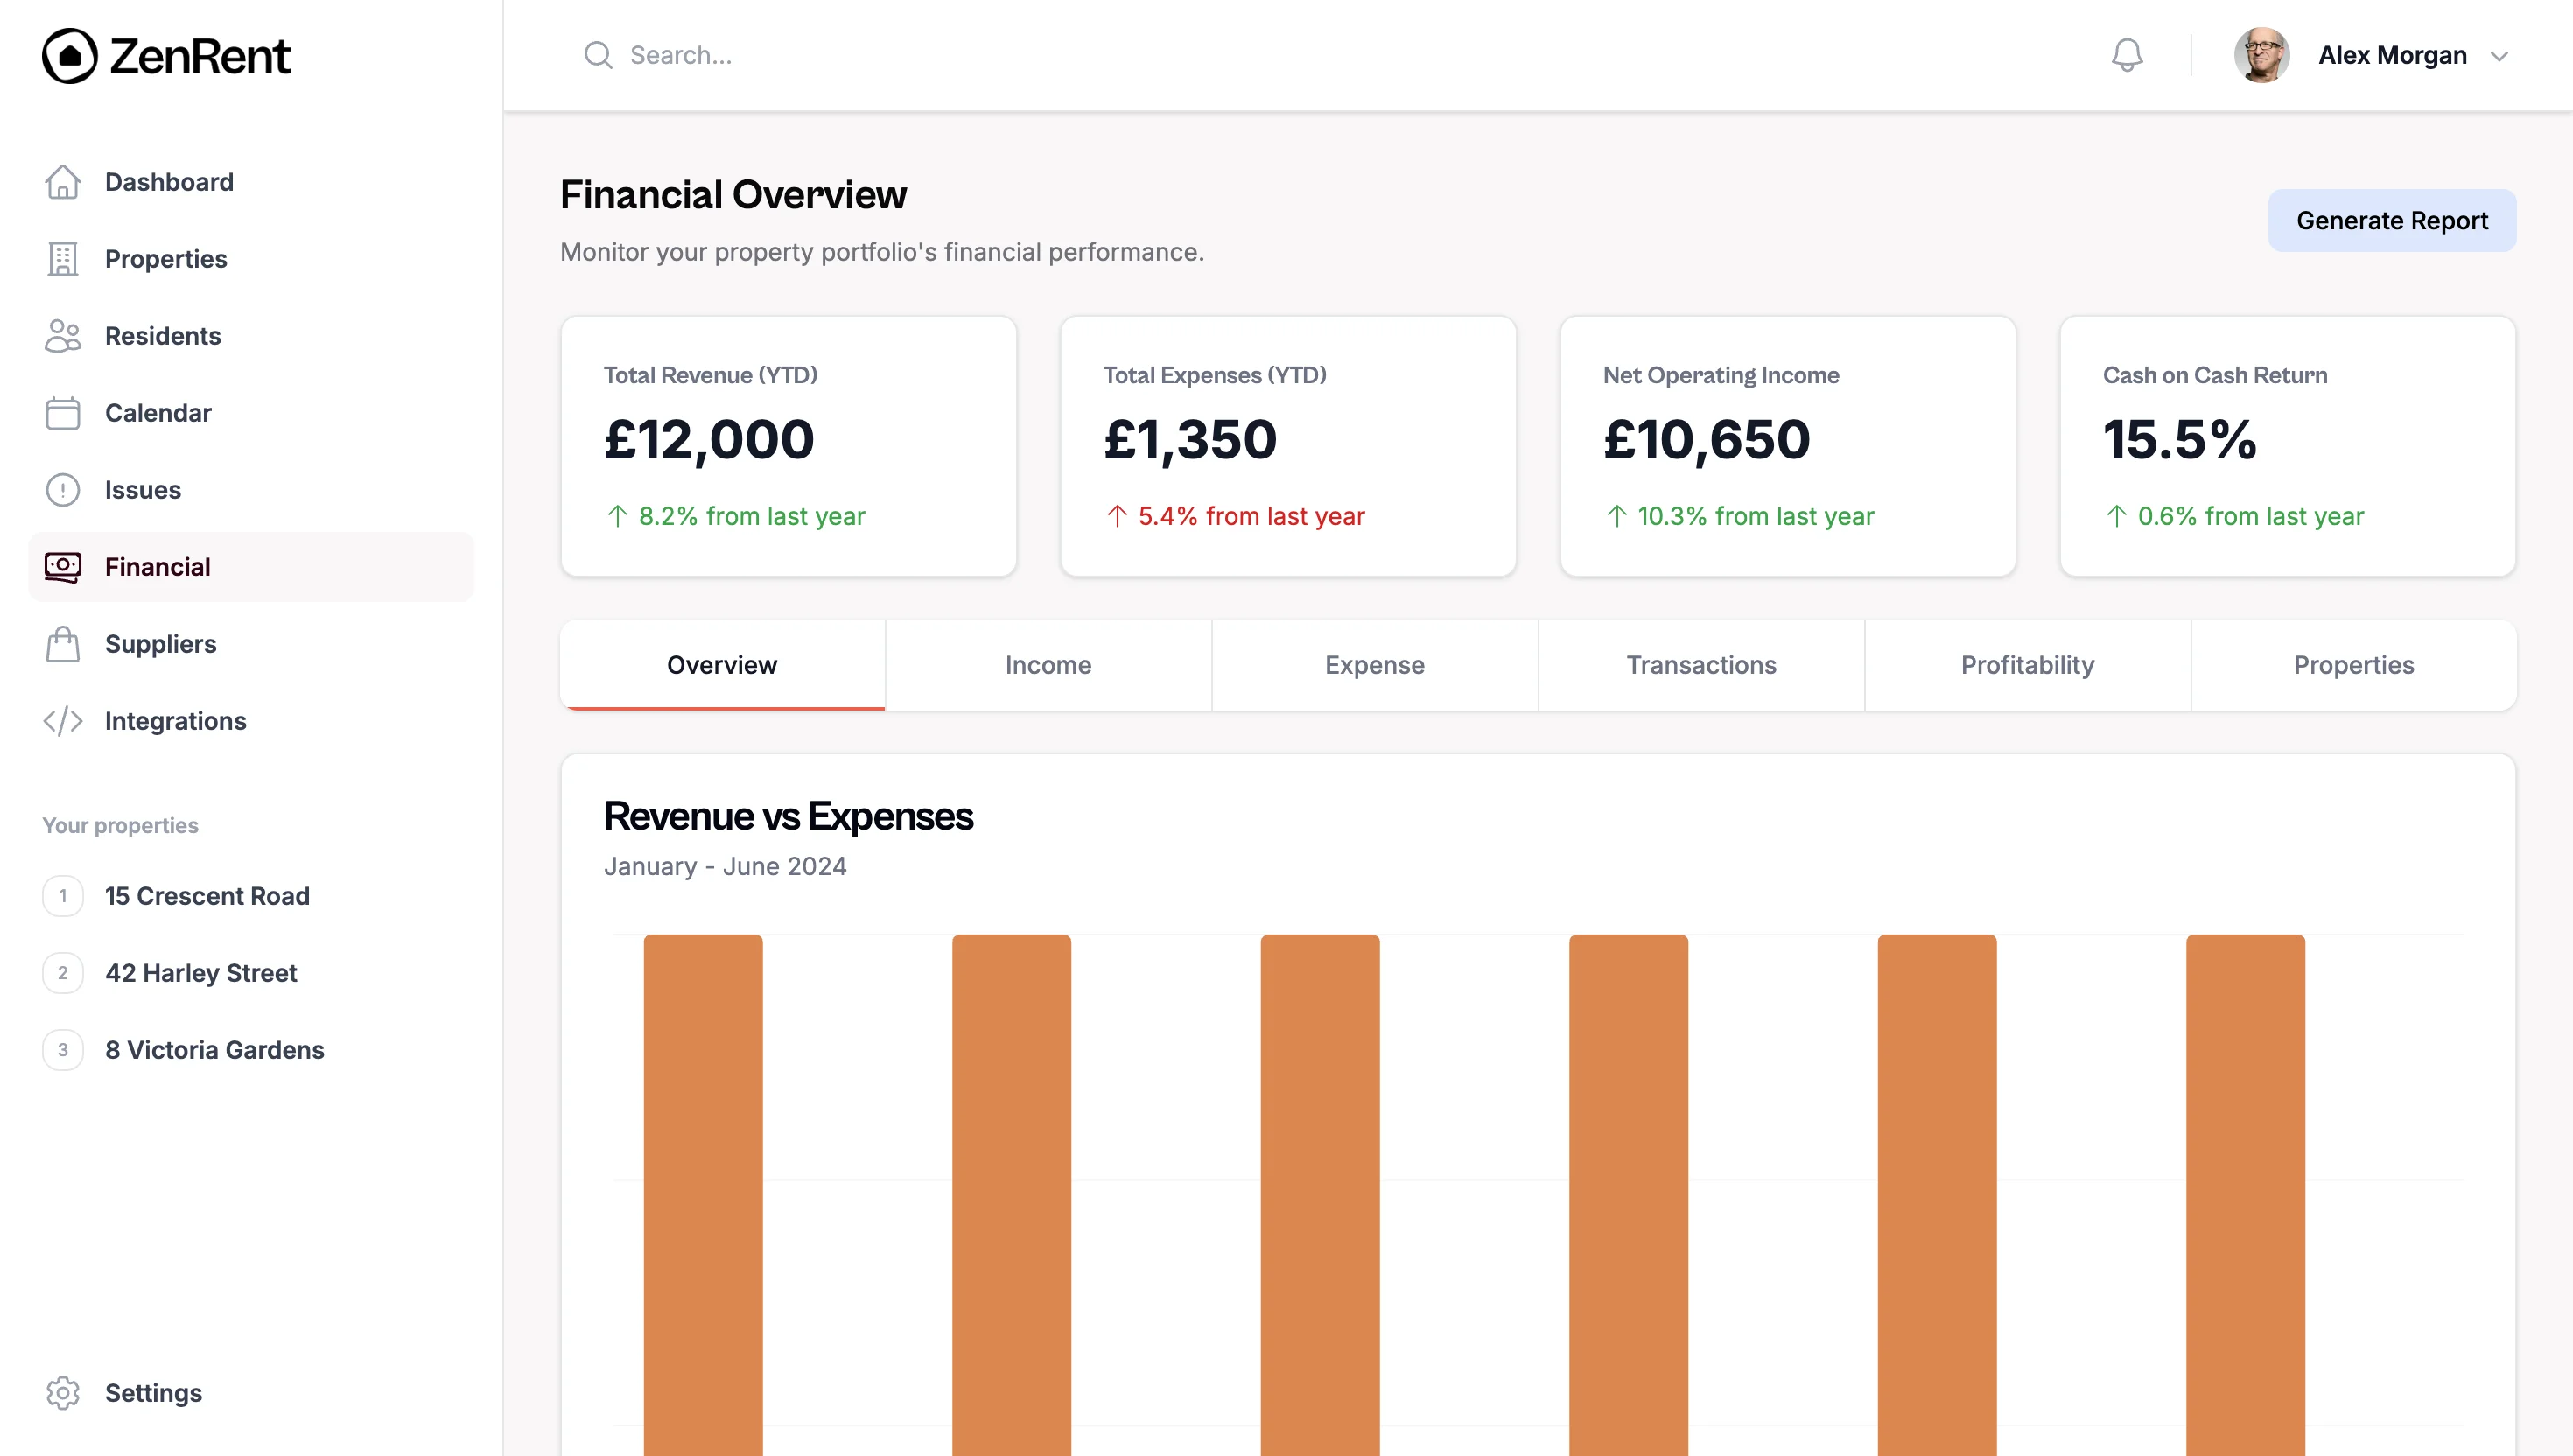Click the Financial Overview heading
This screenshot has width=2573, height=1456.
pos(733,195)
